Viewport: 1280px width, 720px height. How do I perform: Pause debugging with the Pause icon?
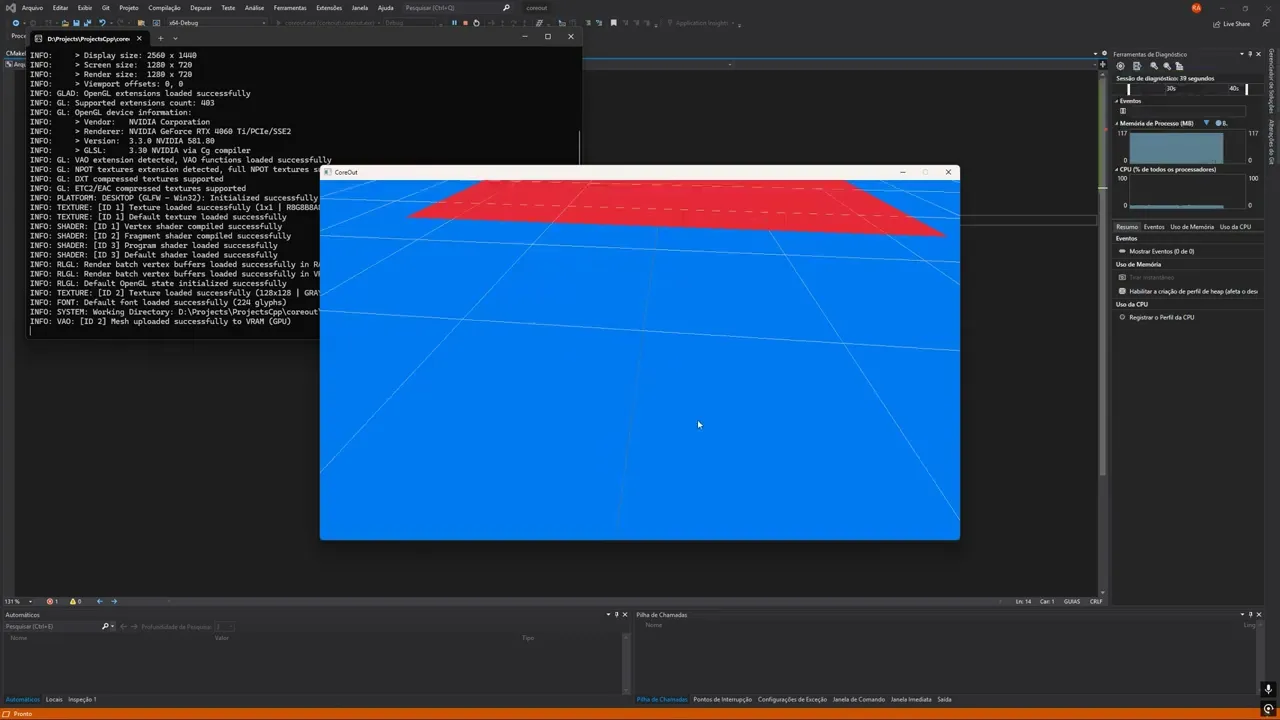[x=454, y=22]
